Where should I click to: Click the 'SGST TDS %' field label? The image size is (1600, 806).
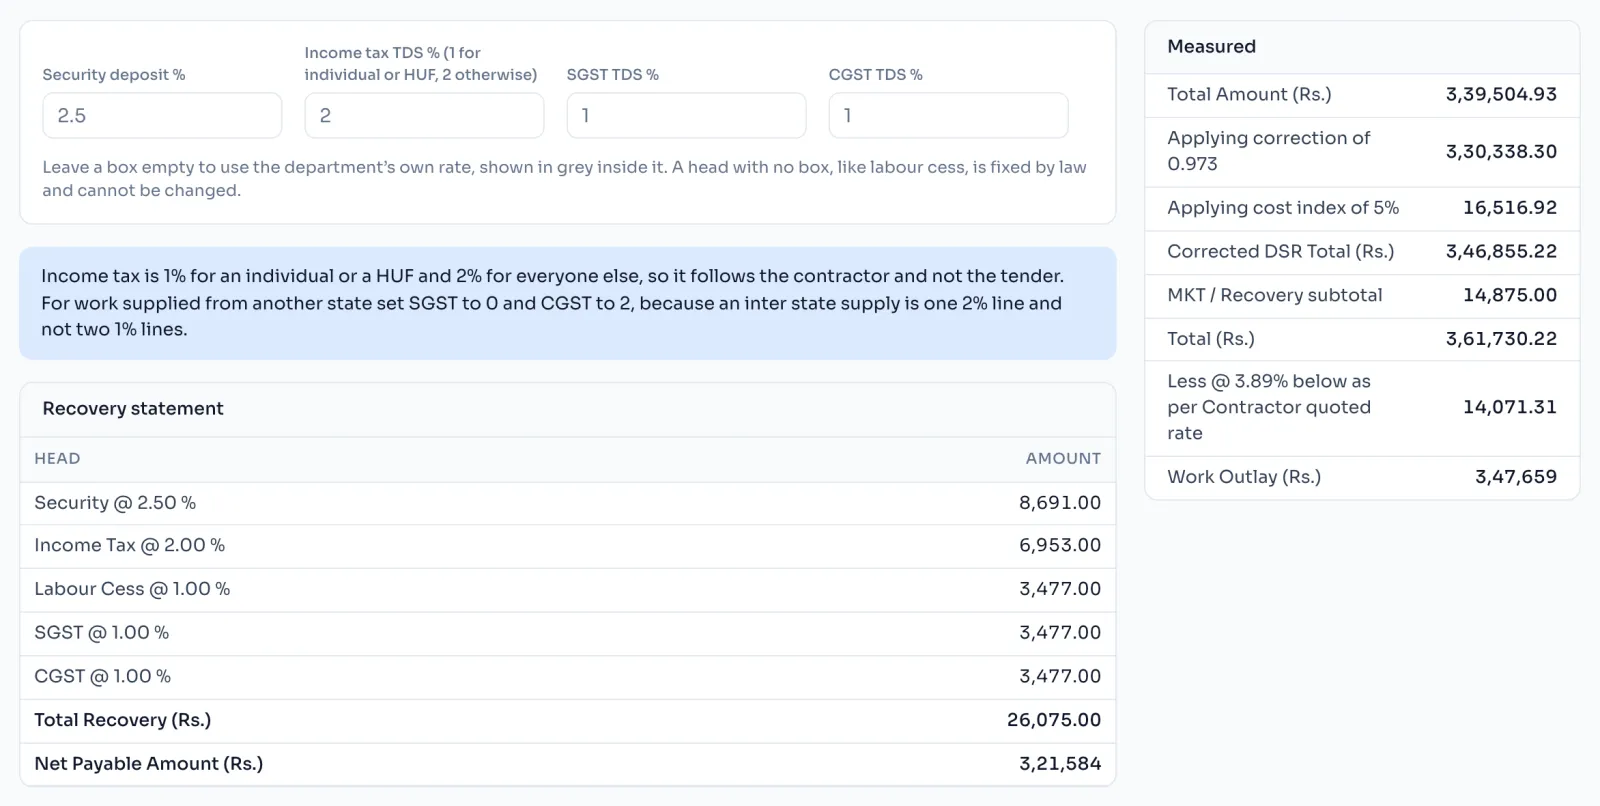[613, 75]
